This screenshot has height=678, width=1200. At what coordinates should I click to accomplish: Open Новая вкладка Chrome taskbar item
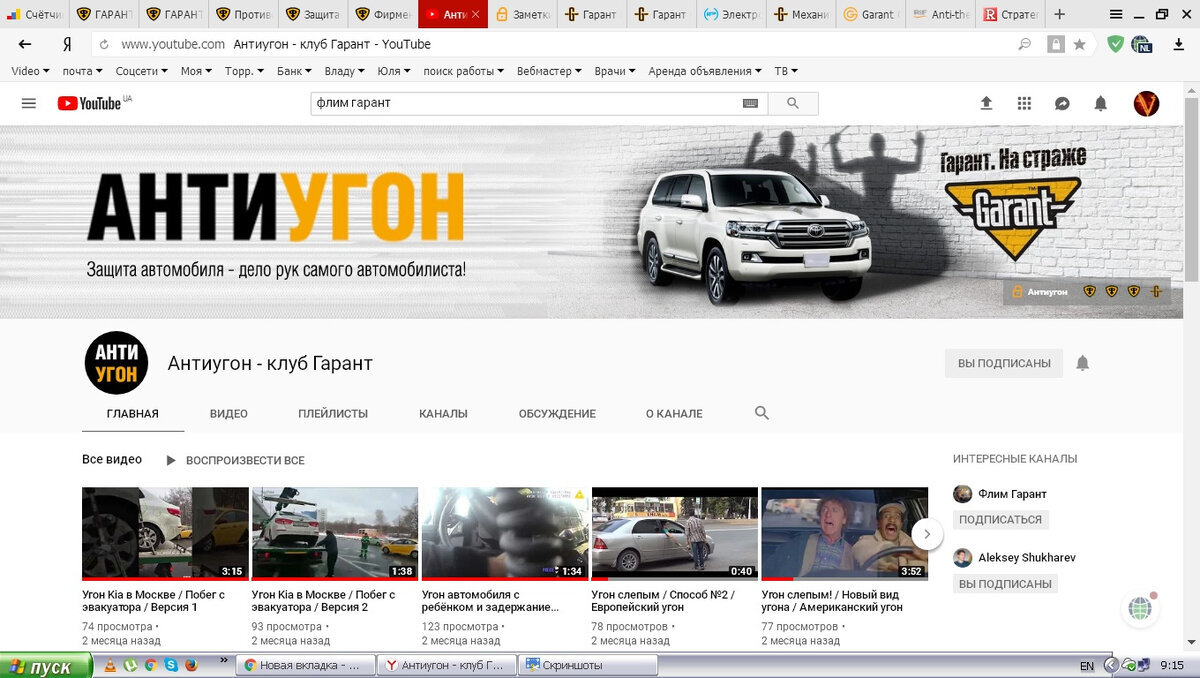coord(305,665)
